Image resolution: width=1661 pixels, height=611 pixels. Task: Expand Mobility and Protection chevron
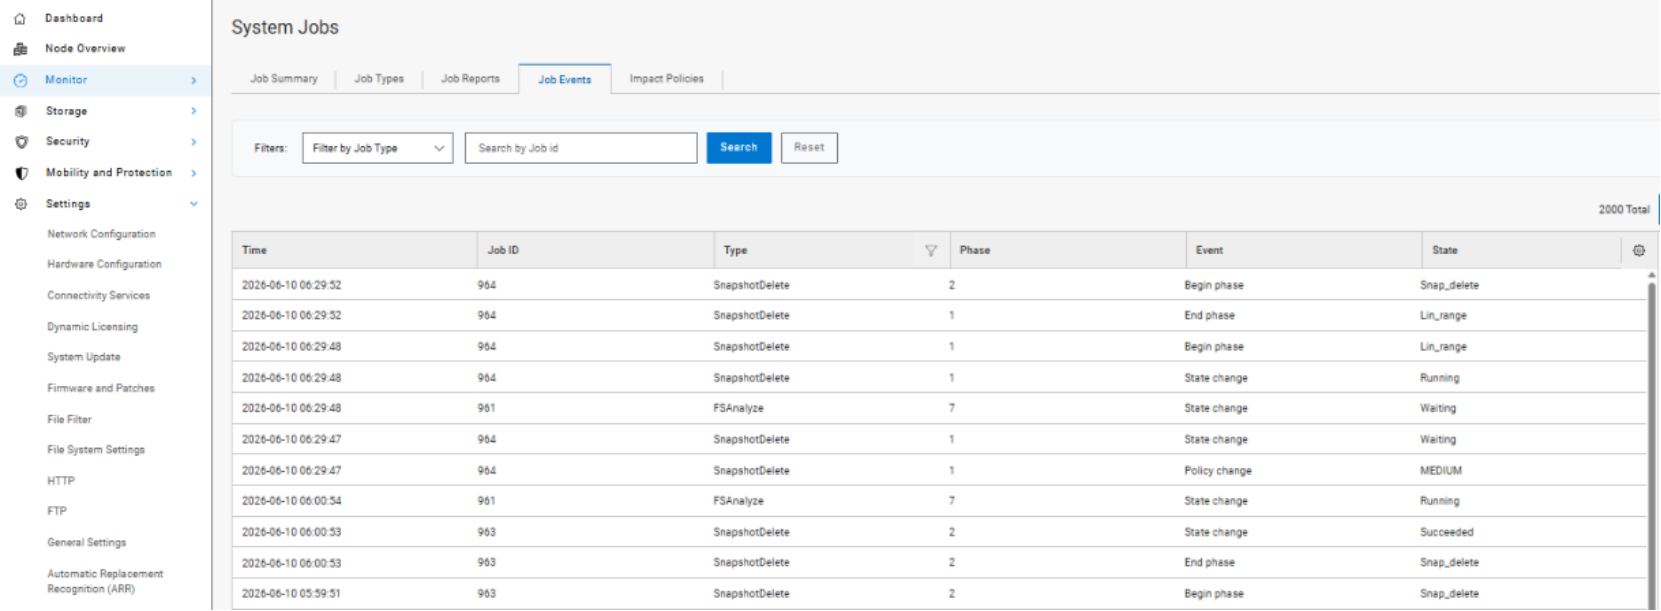(193, 173)
